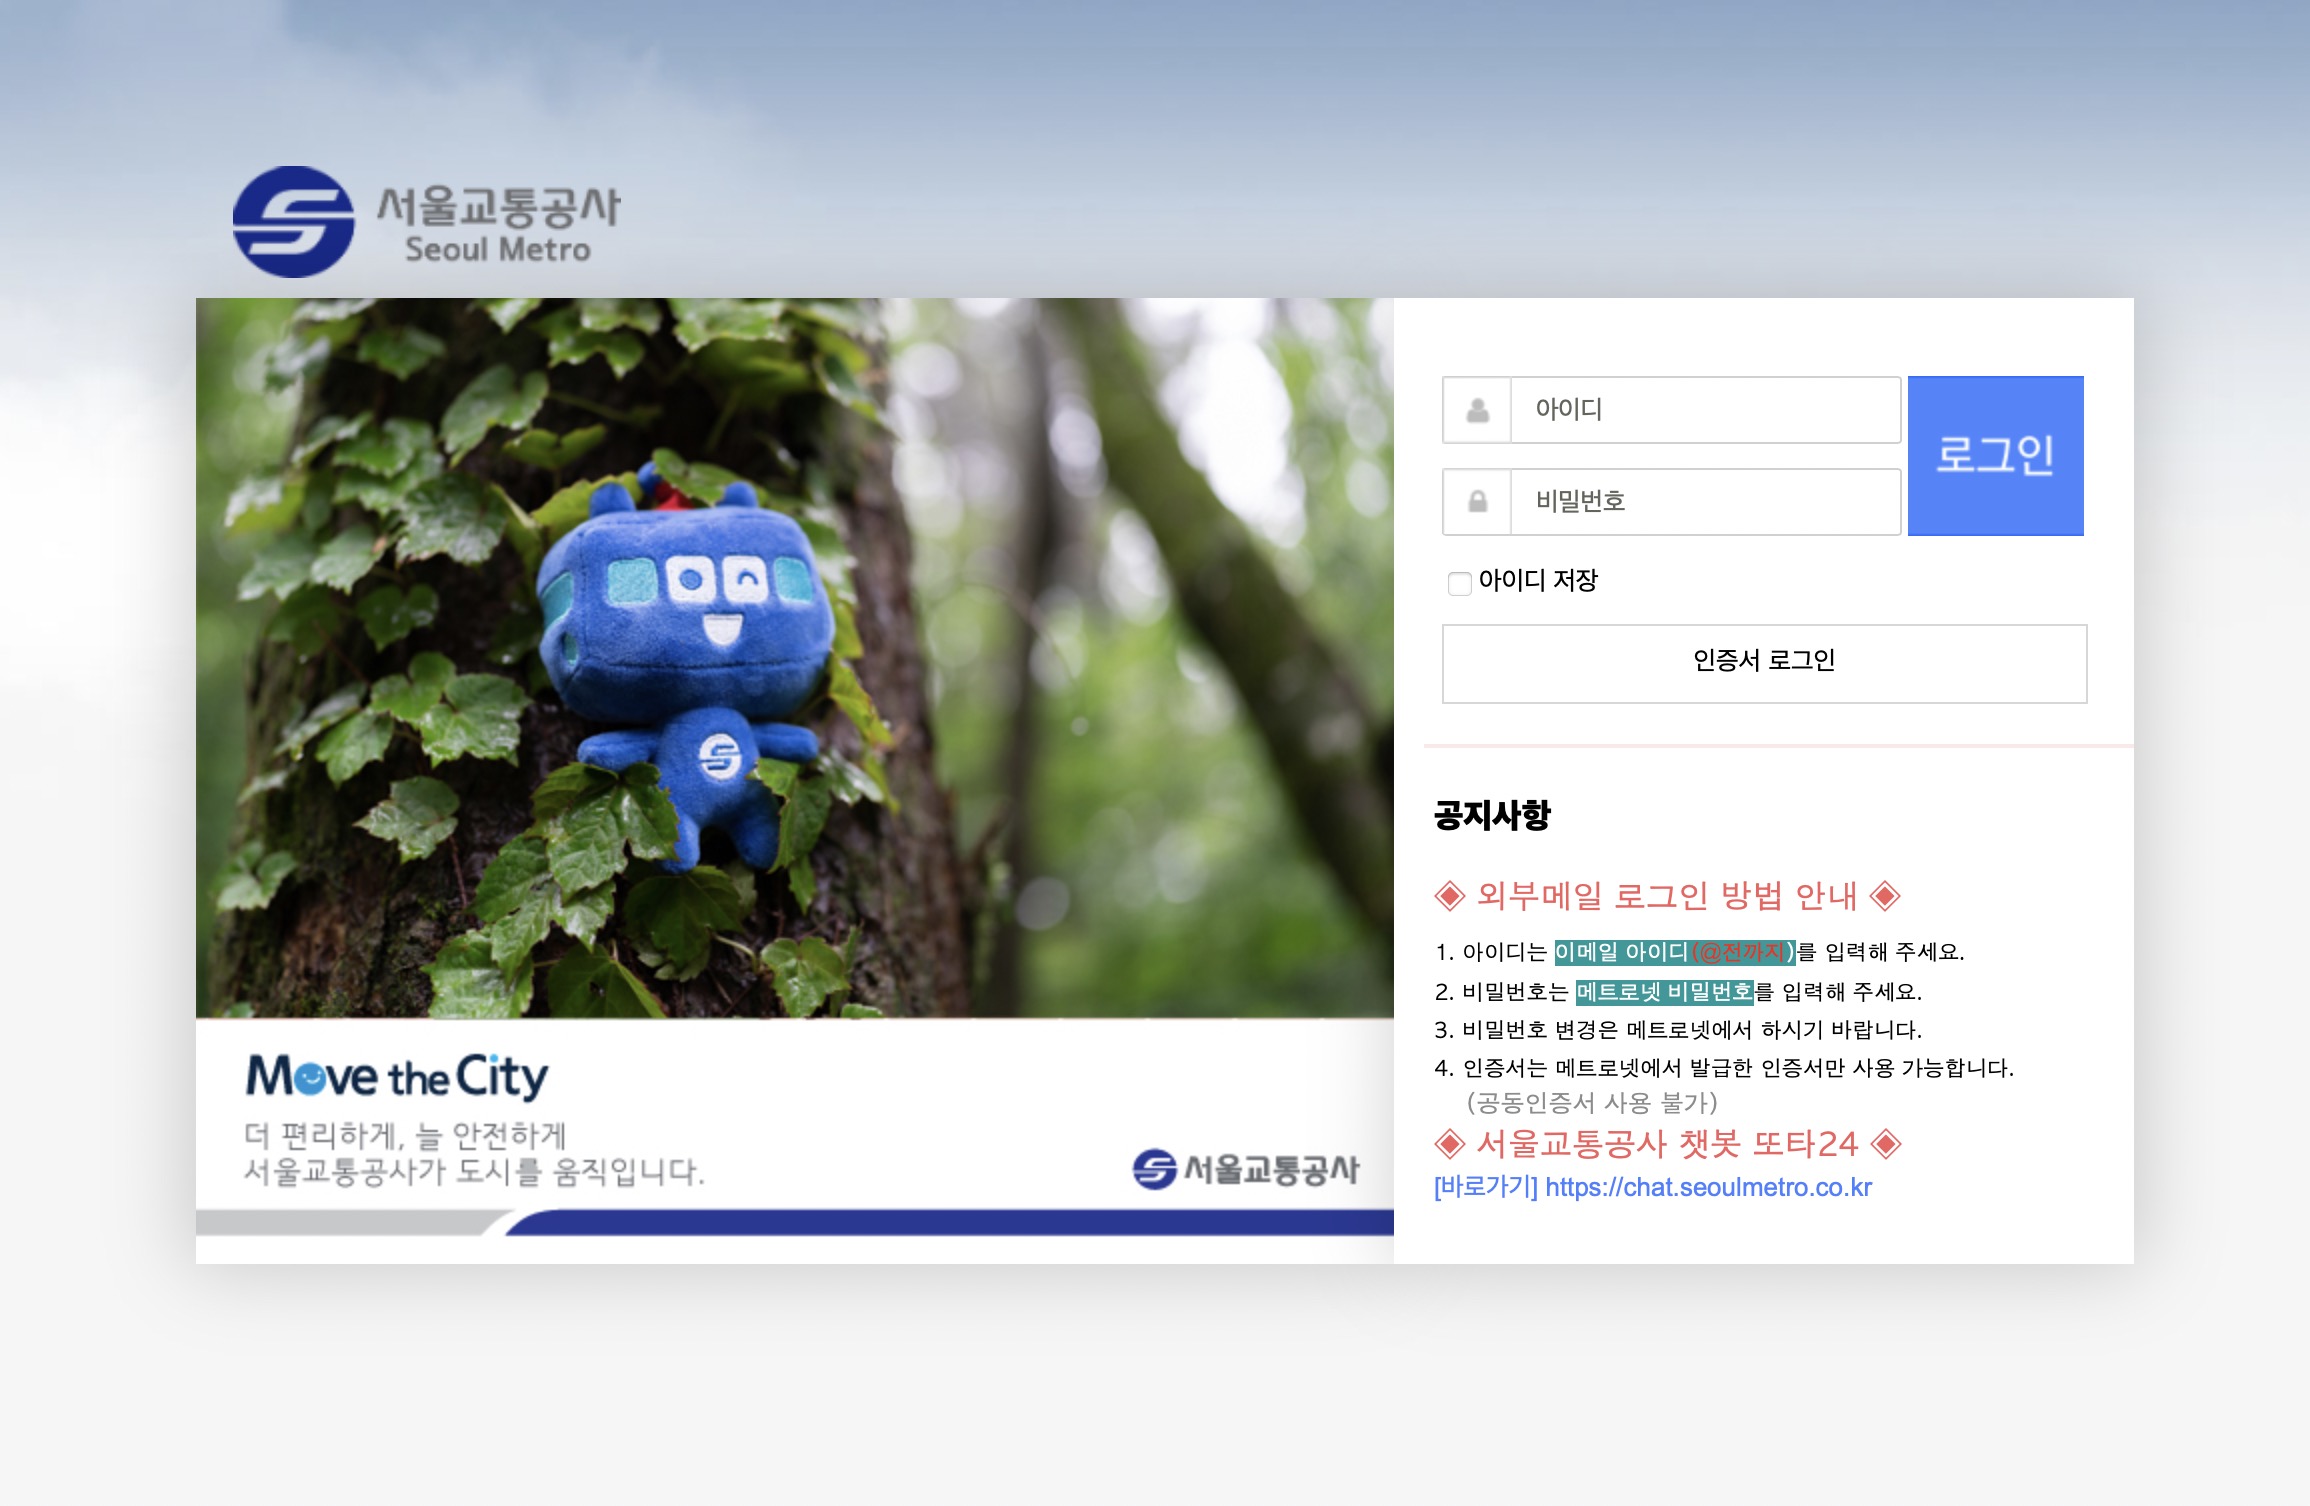Click the (공동인증서 사용 불가) note
2310x1506 pixels.
coord(1592,1103)
